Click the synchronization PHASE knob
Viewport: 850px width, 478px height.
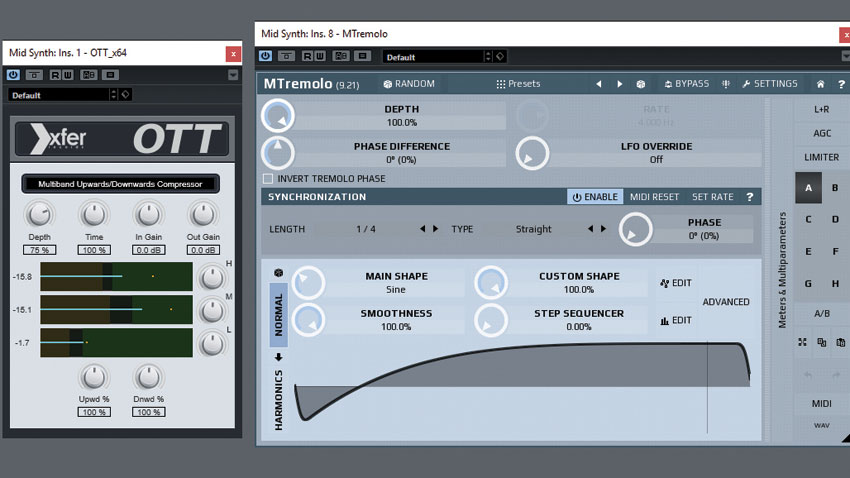tap(635, 229)
